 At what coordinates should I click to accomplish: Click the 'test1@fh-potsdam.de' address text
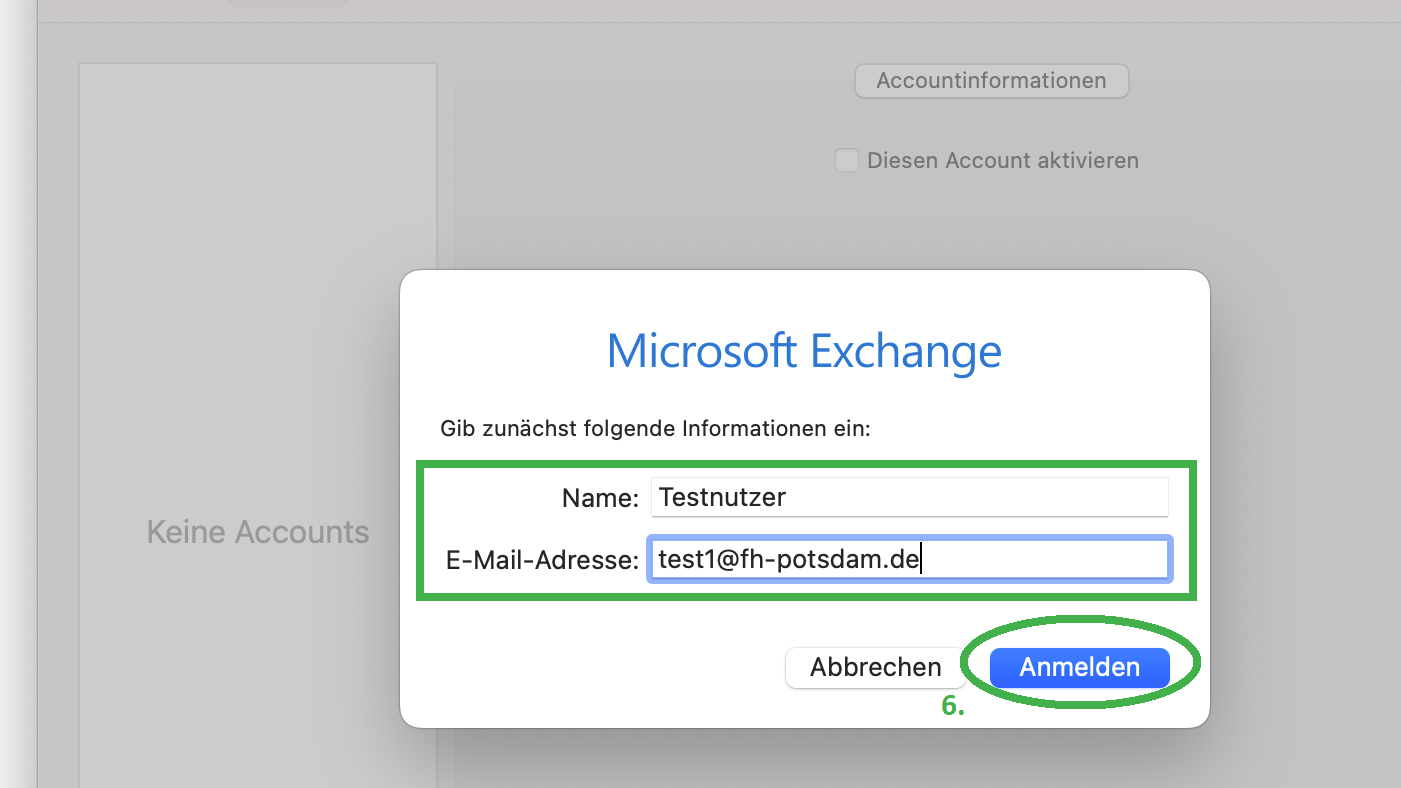tap(788, 559)
